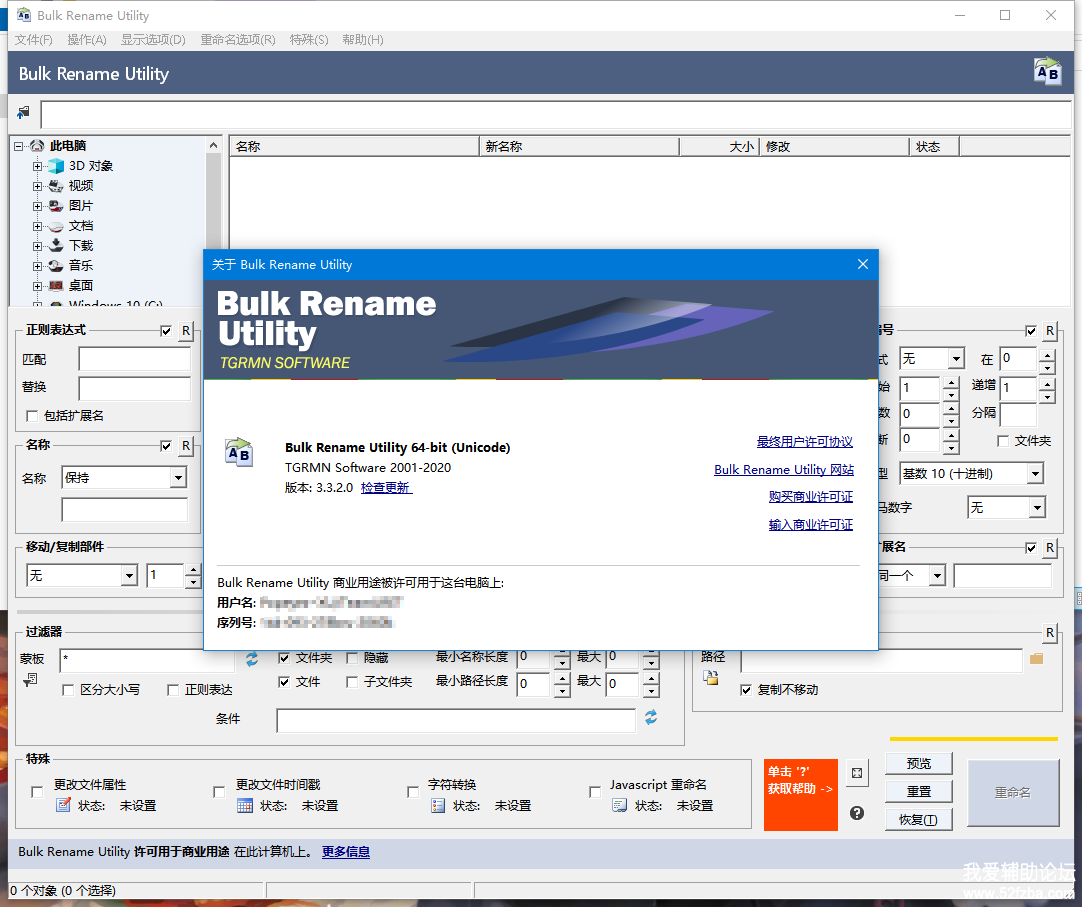Open the 操作(A) menu
Image resolution: width=1082 pixels, height=907 pixels.
click(87, 39)
